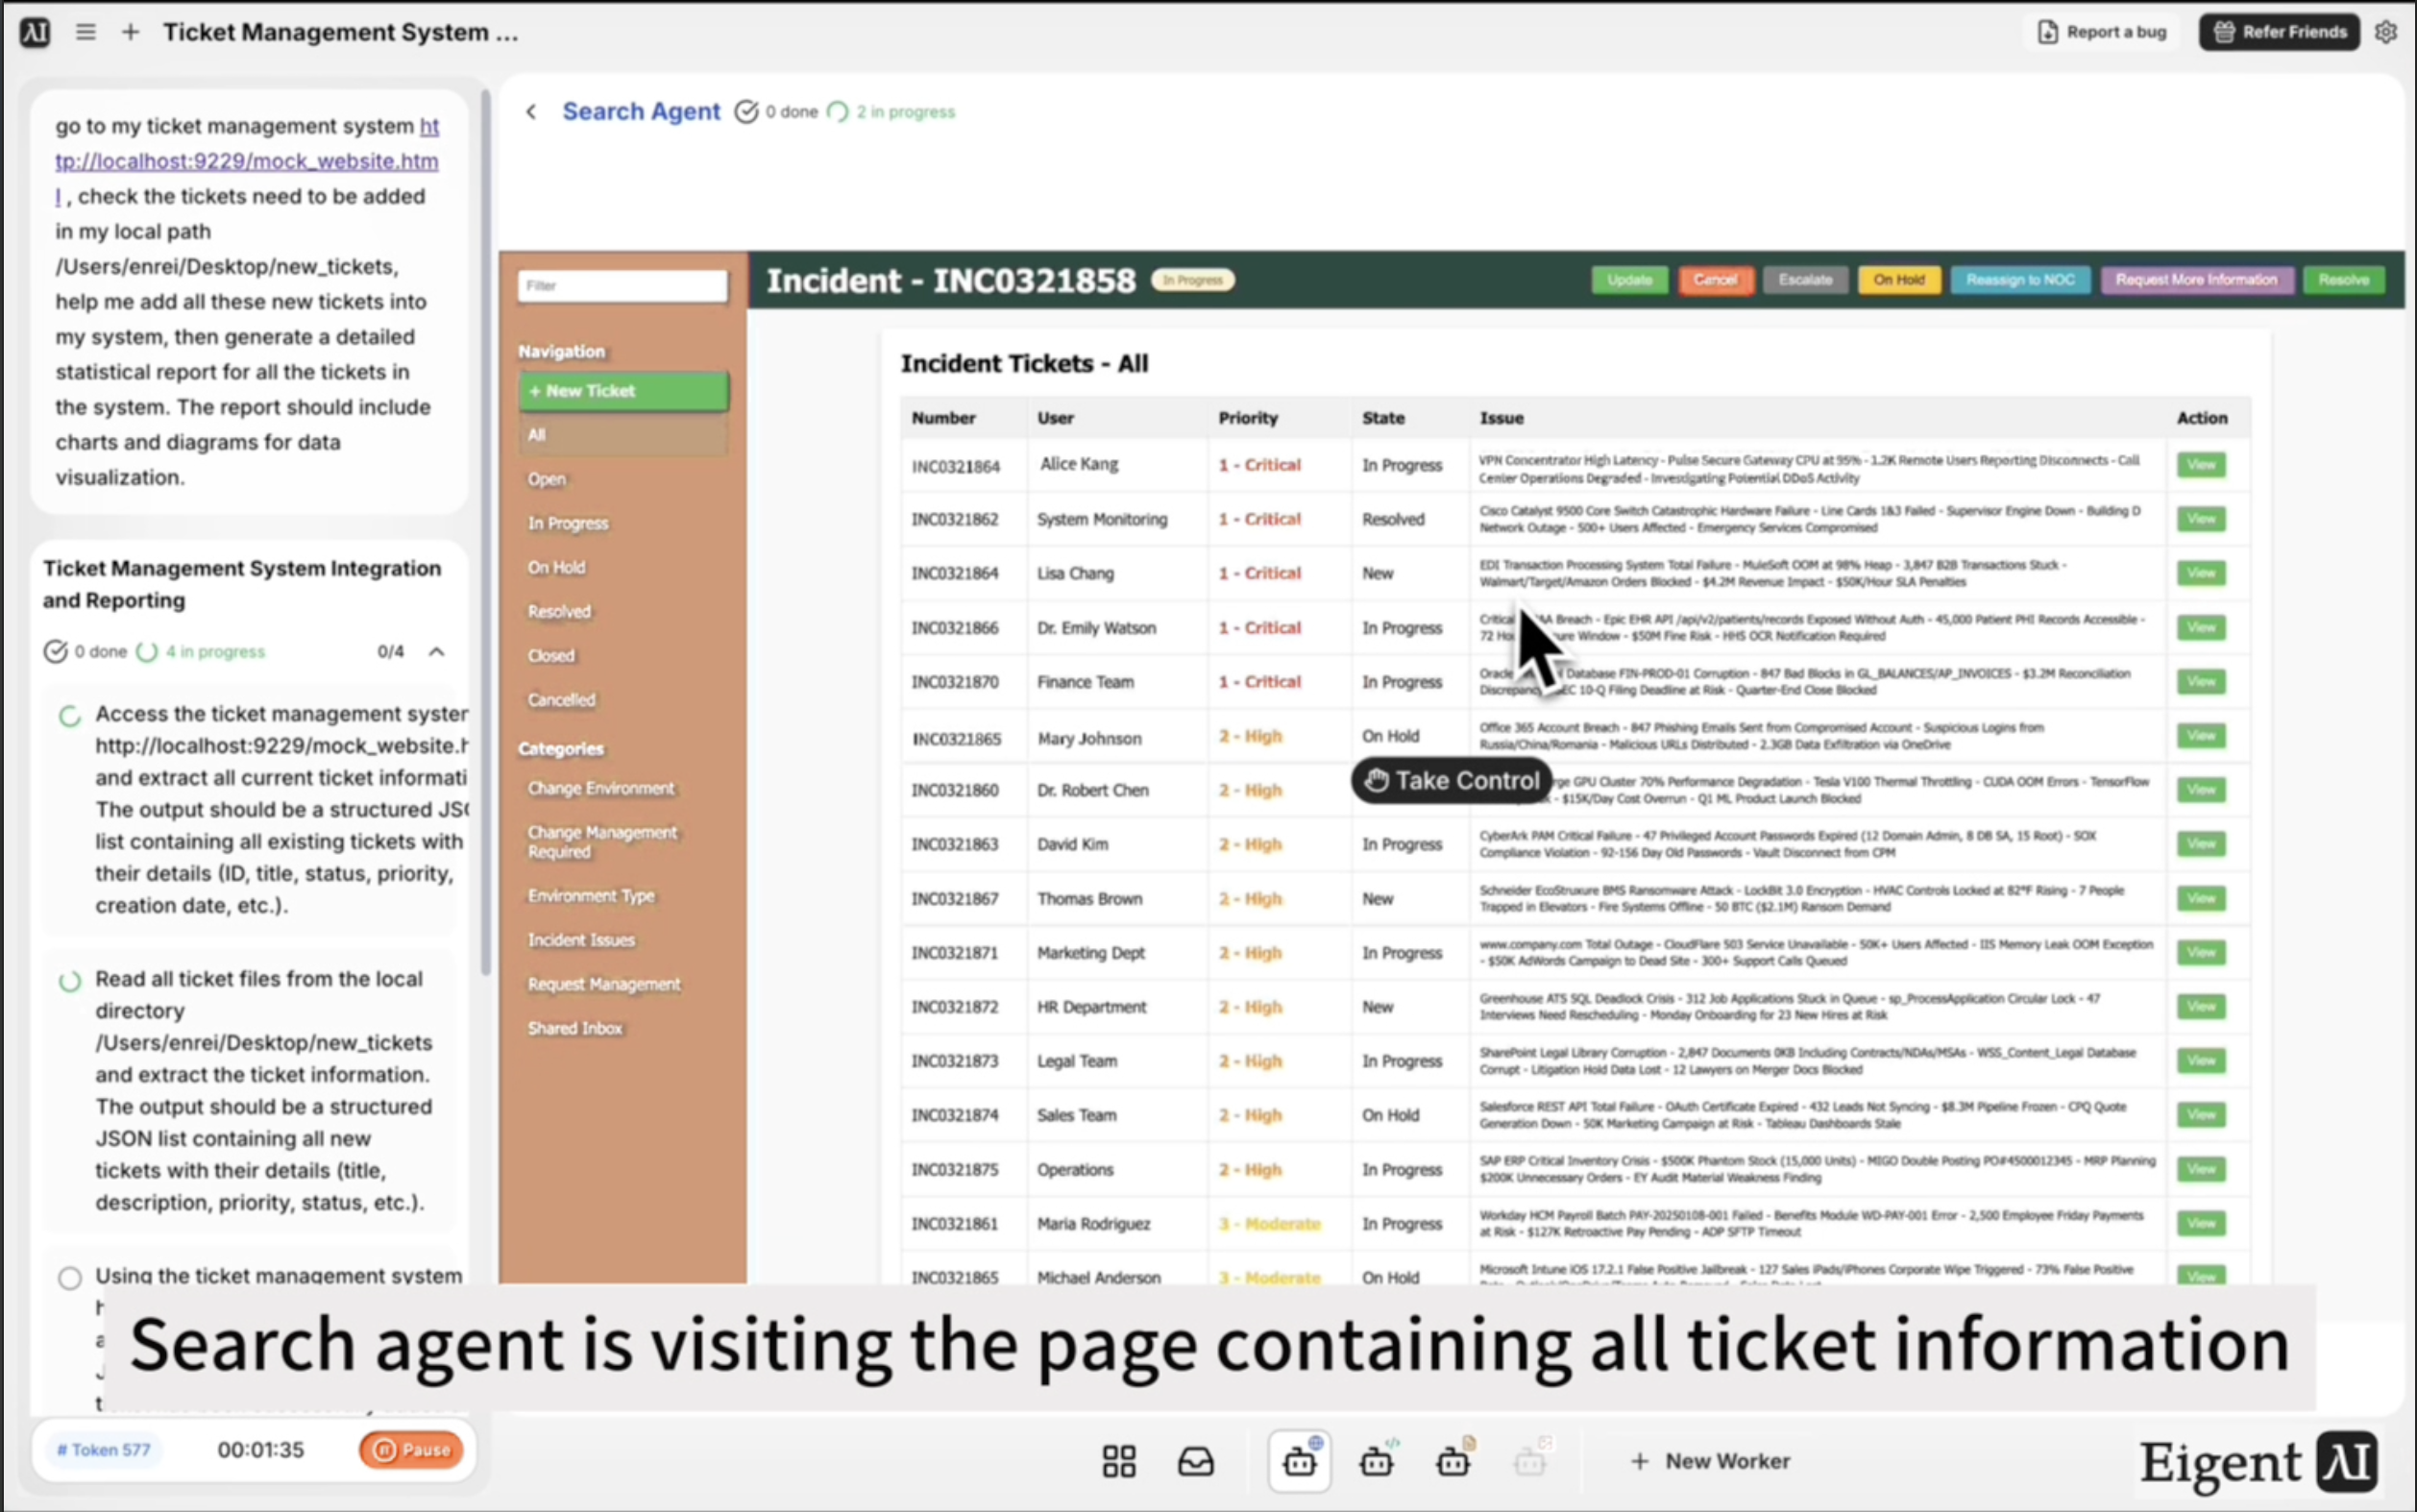Open the inbox tray icon in bottom toolbar
Viewport: 2417px width, 1512px height.
pyautogui.click(x=1196, y=1462)
